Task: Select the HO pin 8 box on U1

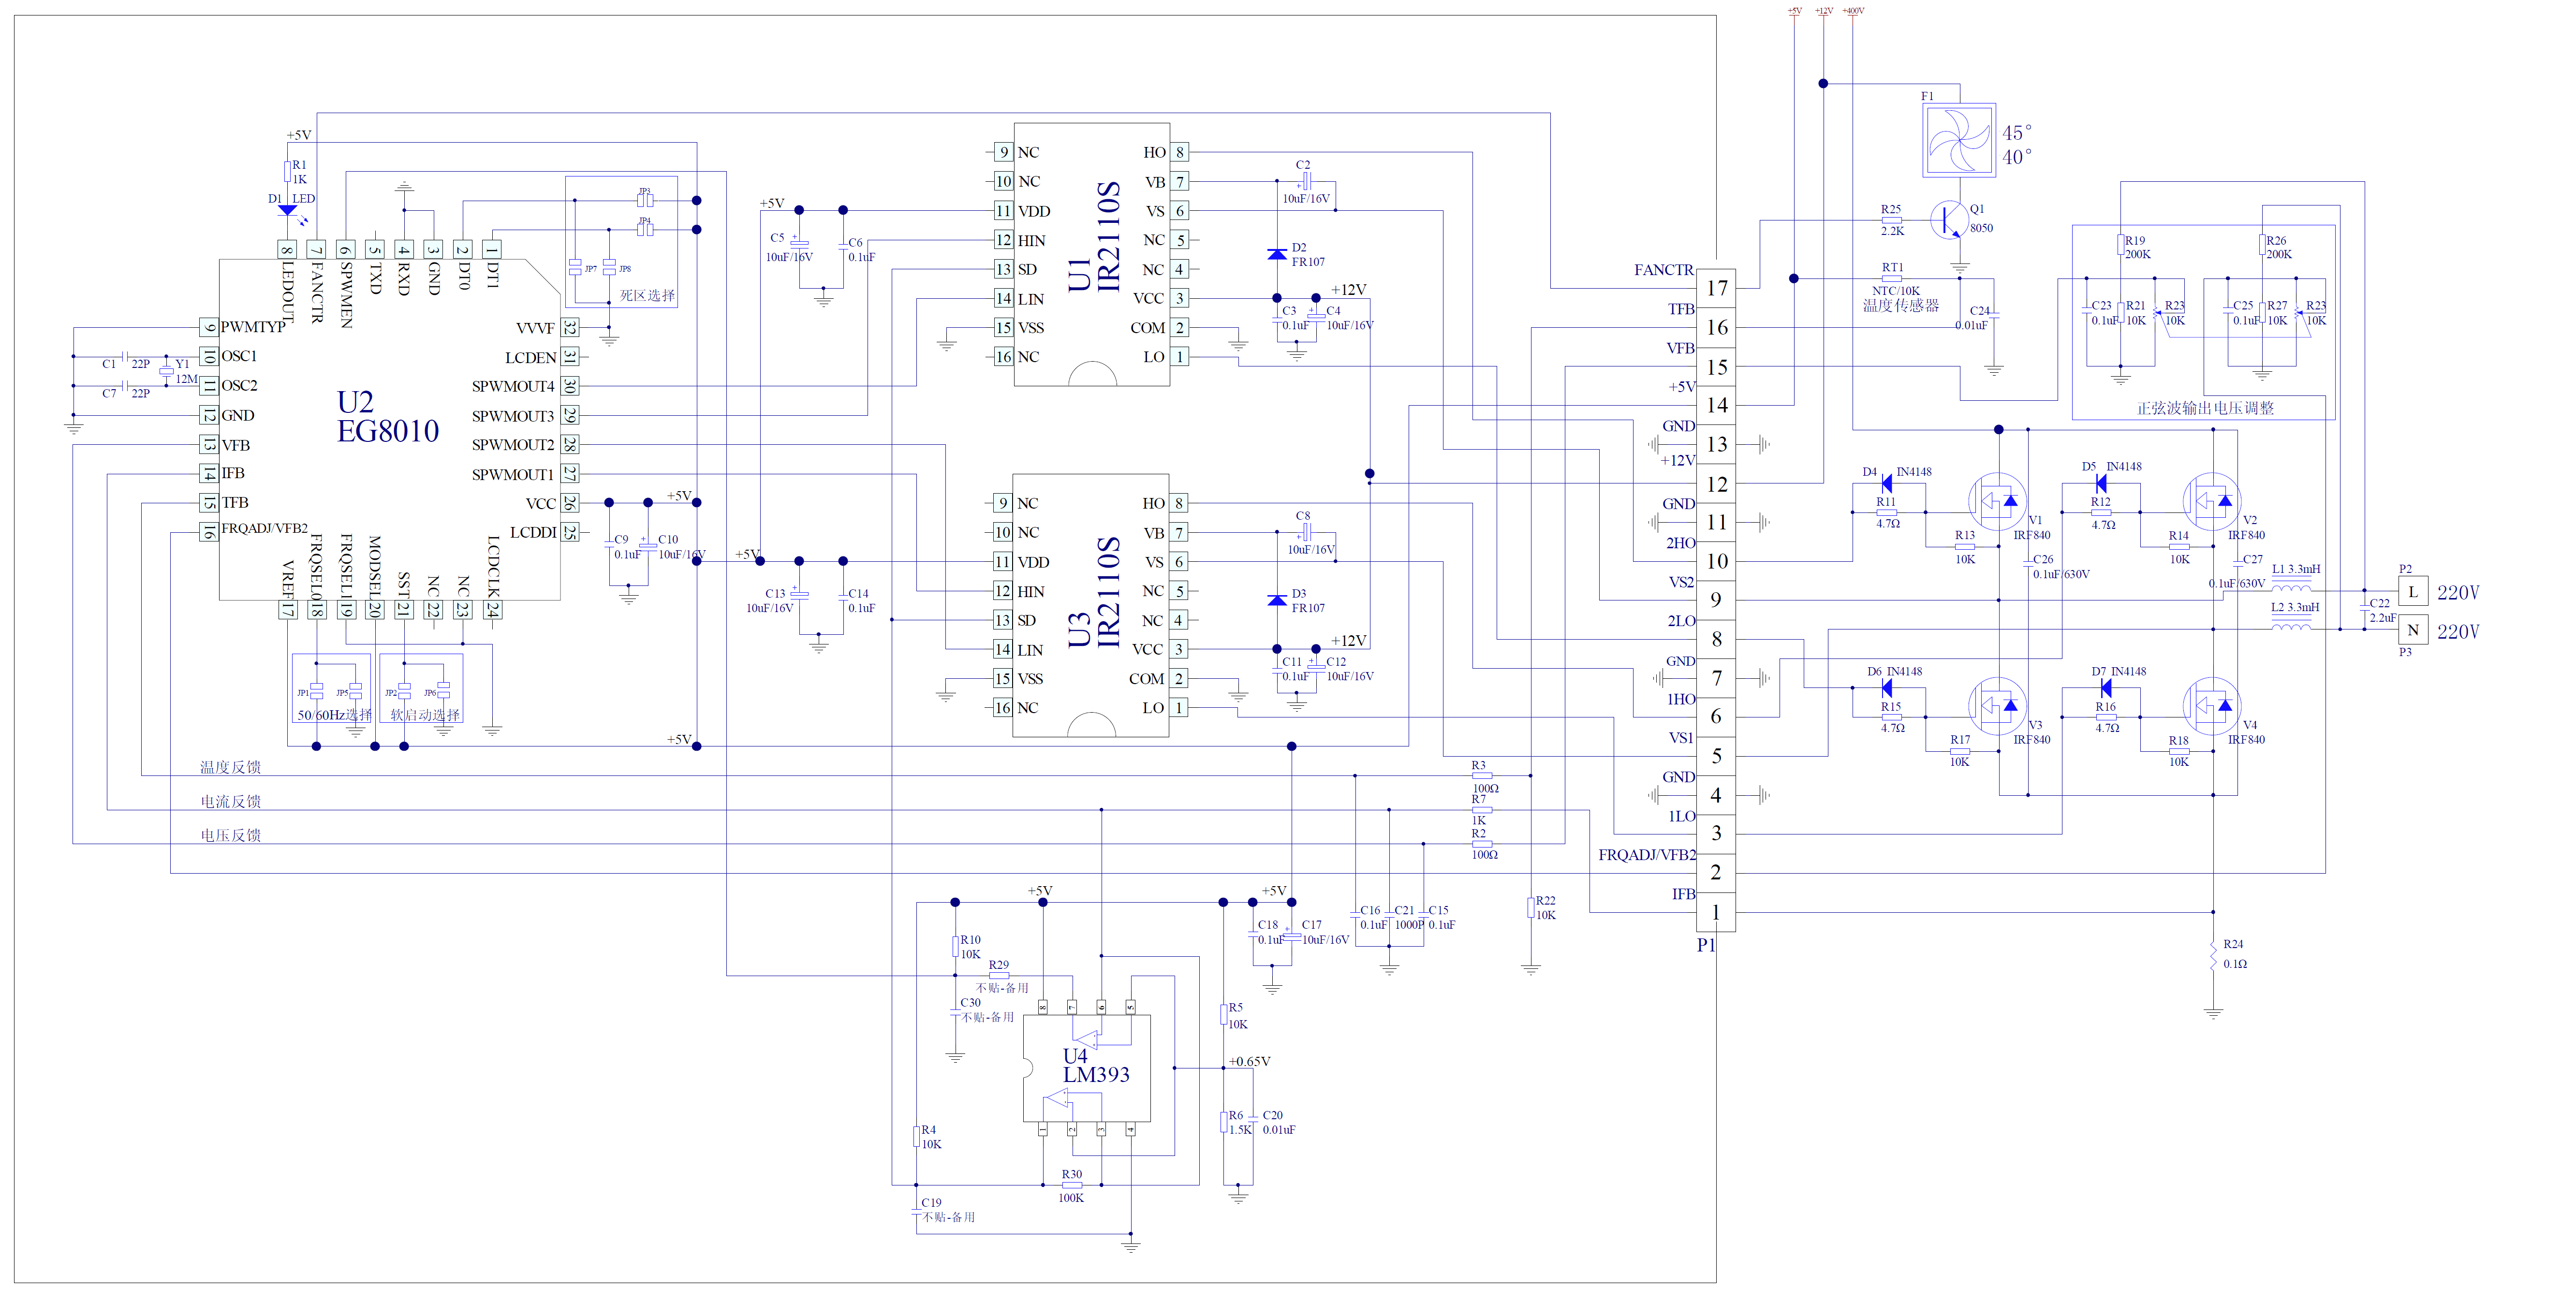Action: pos(1180,152)
